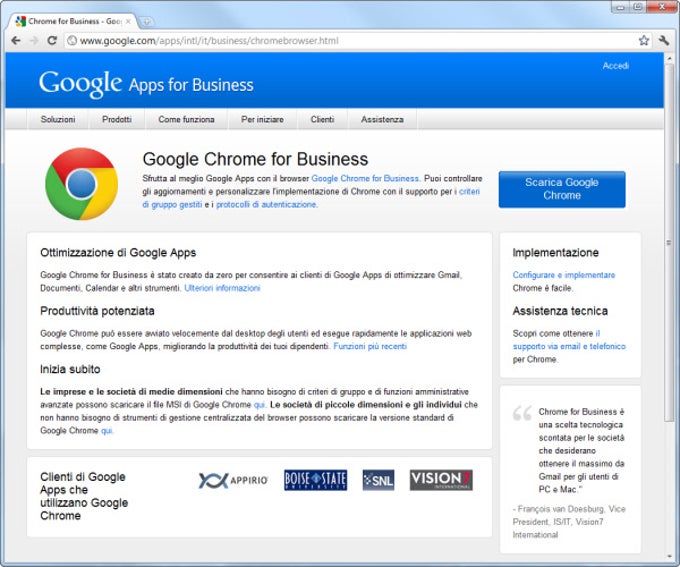The width and height of the screenshot is (680, 567).
Task: Minimize the Chrome window
Action: pyautogui.click(x=621, y=7)
